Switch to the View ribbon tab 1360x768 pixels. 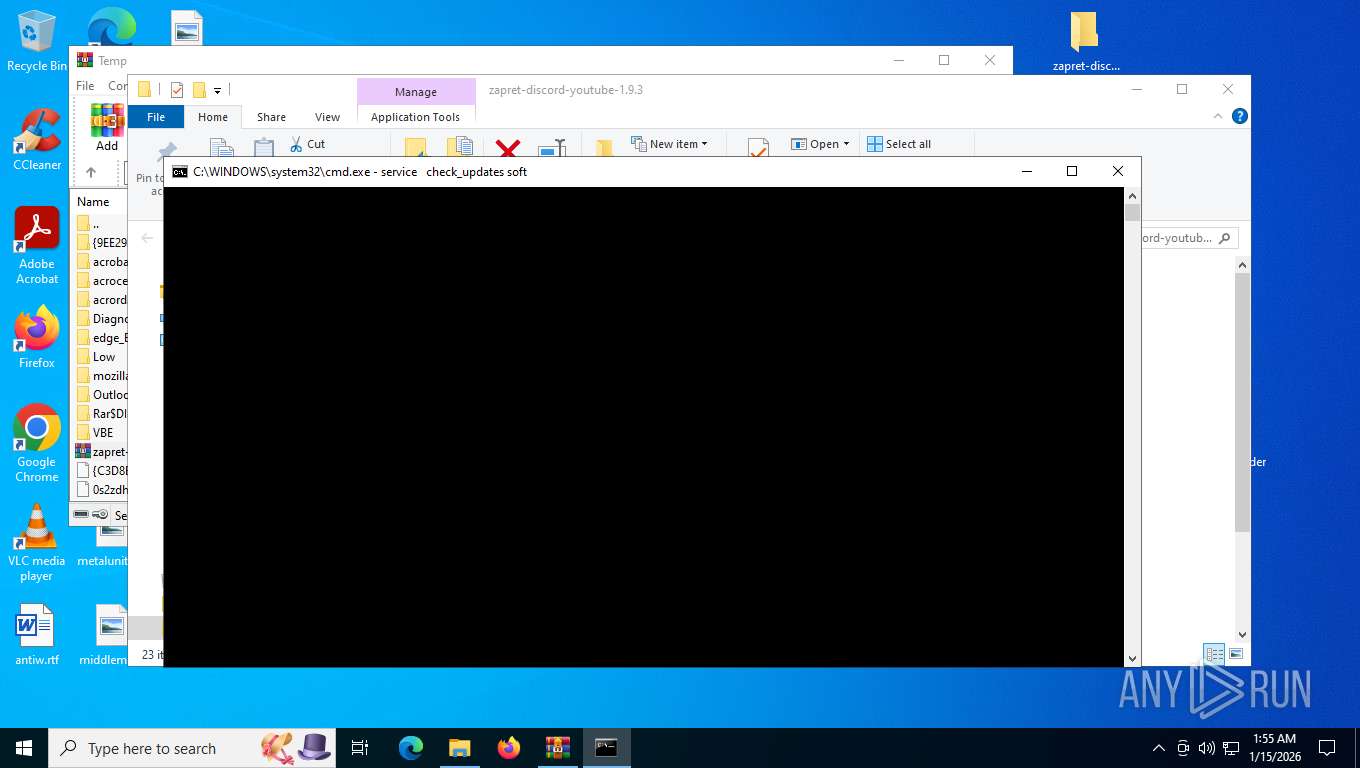point(327,117)
